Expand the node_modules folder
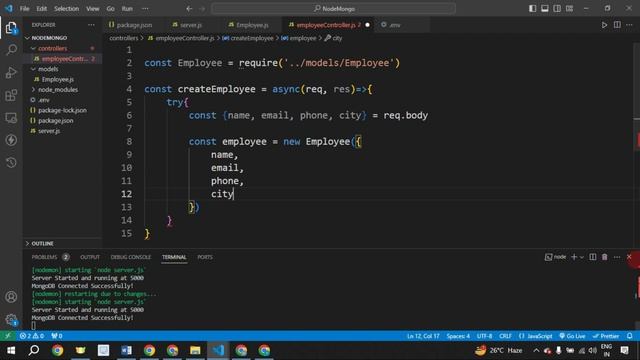640x360 pixels. click(58, 89)
